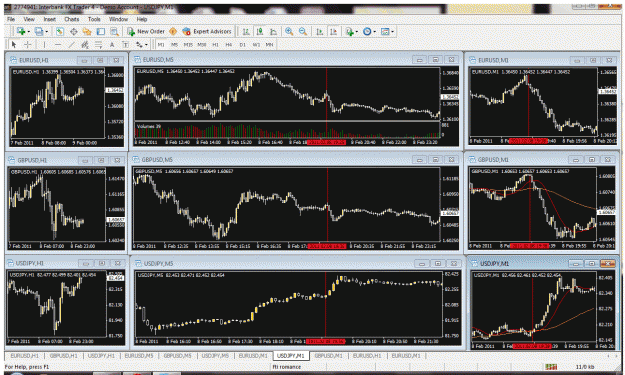Toggle Bar Chart display mode
The image size is (625, 375).
click(246, 31)
